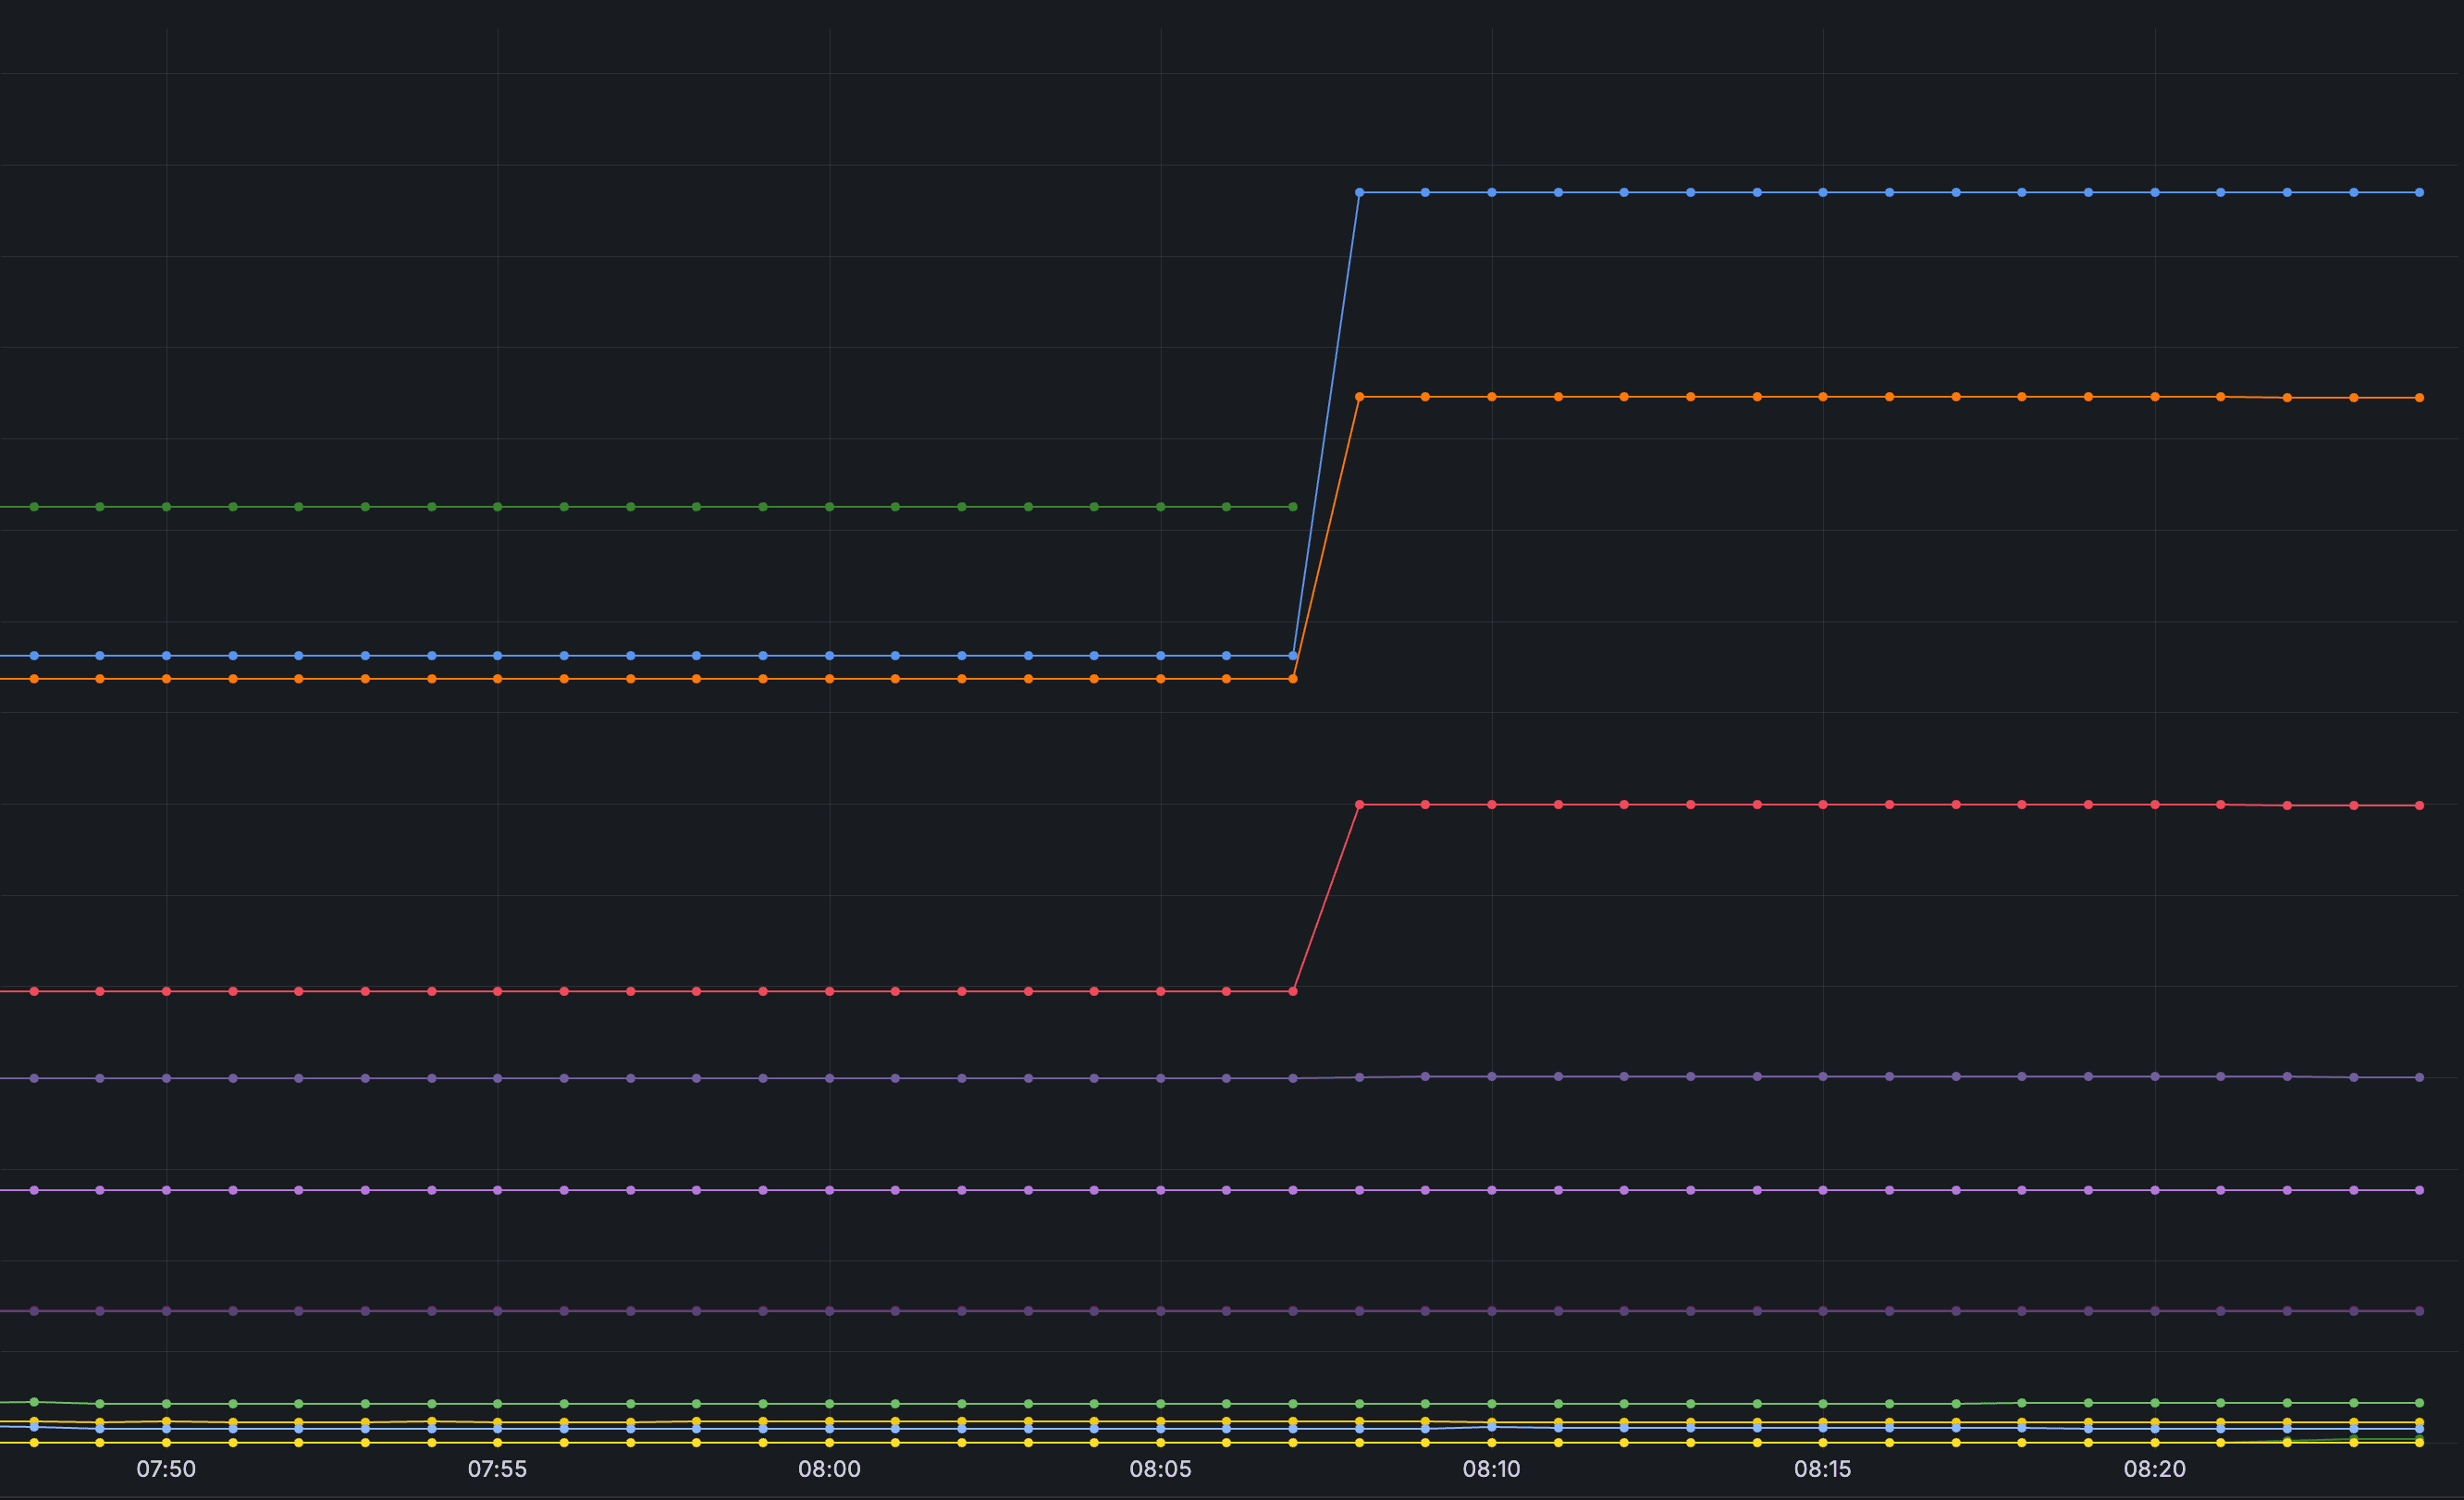Click dark purple line point at 08:15
The height and width of the screenshot is (1500, 2464).
coord(1823,1311)
